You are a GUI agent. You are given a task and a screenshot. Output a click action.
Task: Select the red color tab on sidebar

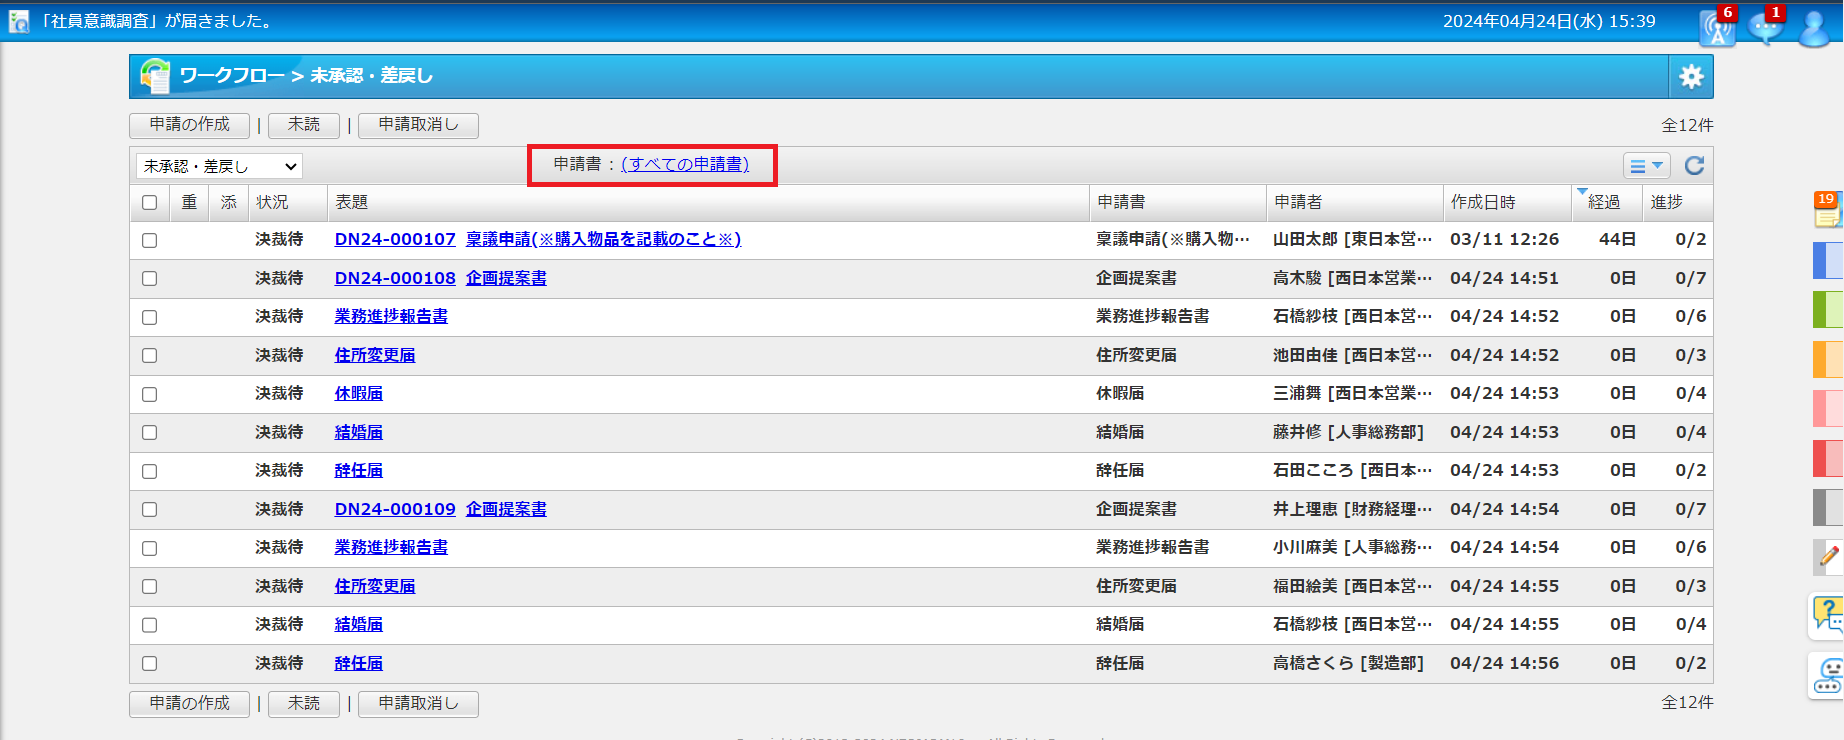click(1827, 458)
